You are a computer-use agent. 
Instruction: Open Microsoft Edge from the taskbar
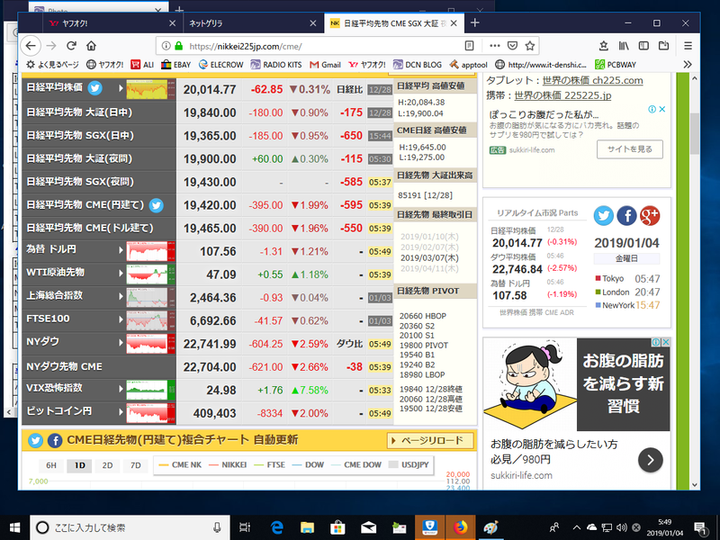click(278, 527)
